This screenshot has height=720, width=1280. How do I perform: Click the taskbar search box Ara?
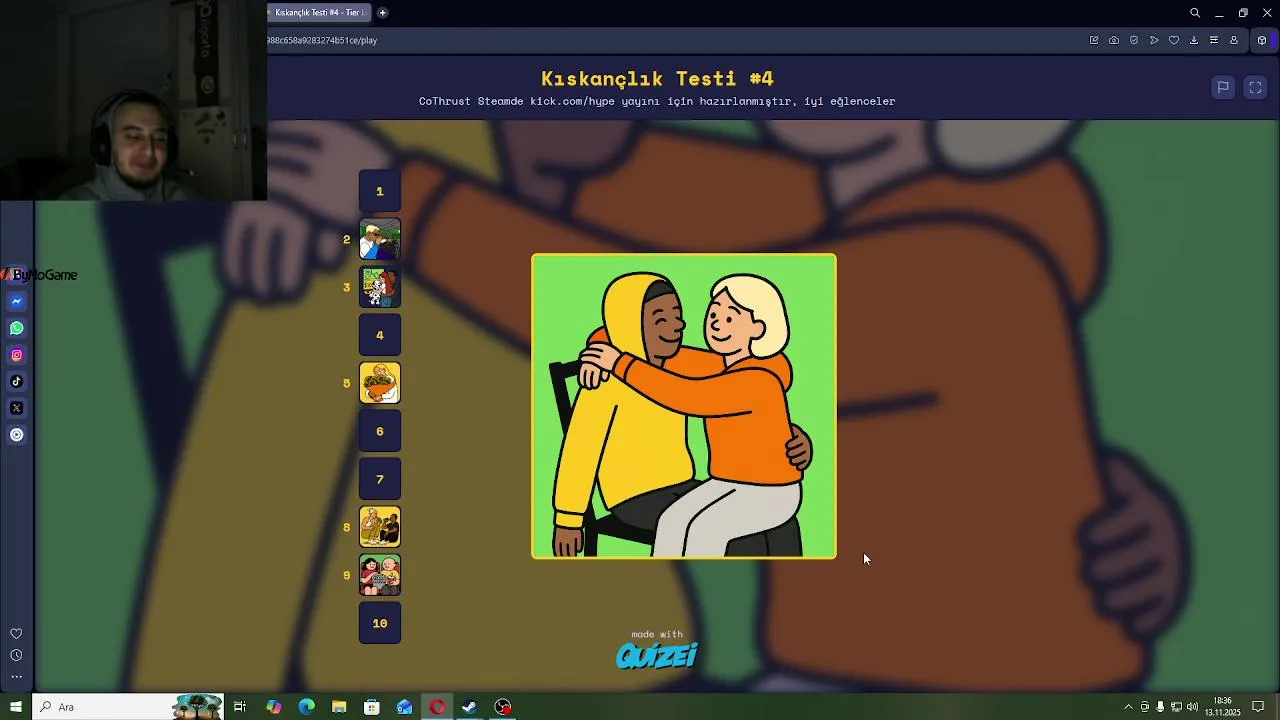click(x=127, y=707)
